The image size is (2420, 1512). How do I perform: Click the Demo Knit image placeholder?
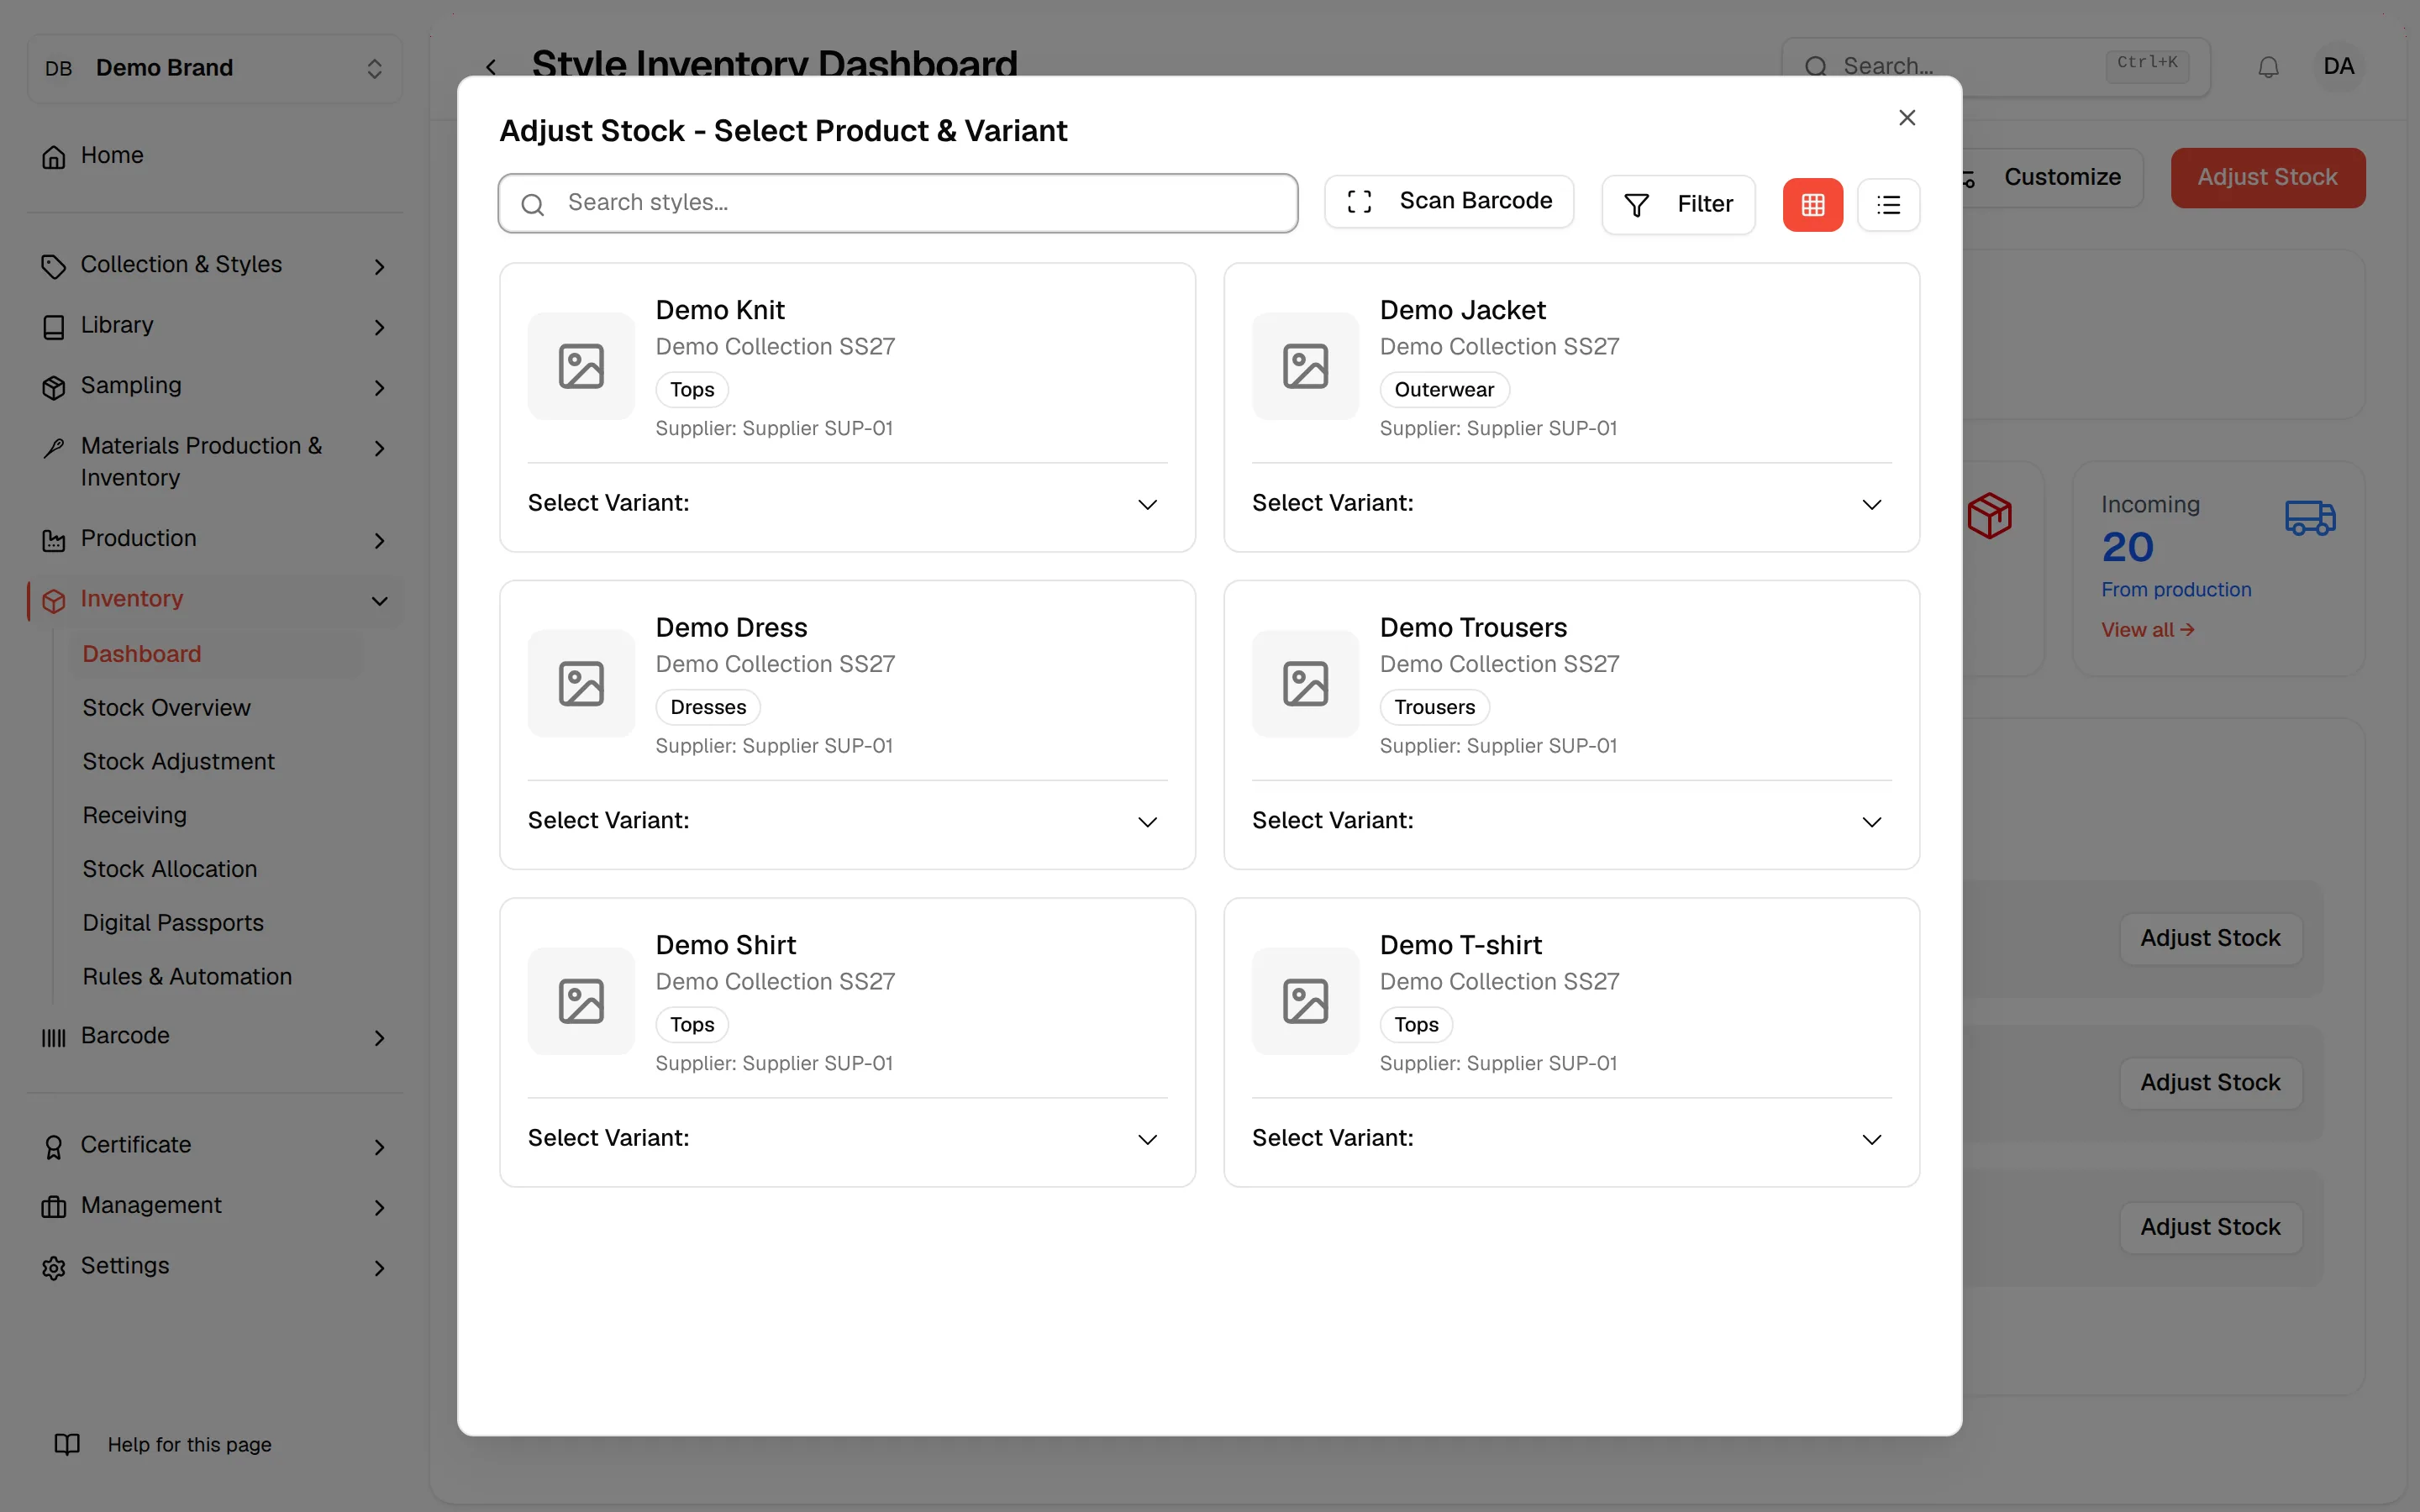(x=581, y=366)
